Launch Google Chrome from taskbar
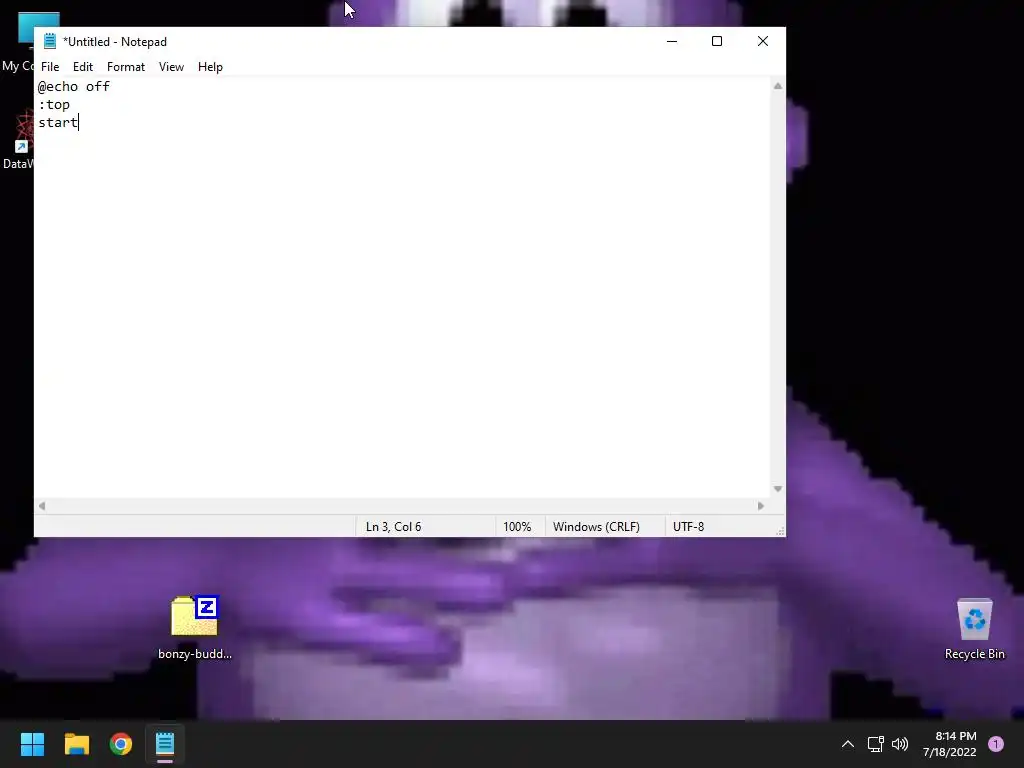 (x=121, y=744)
